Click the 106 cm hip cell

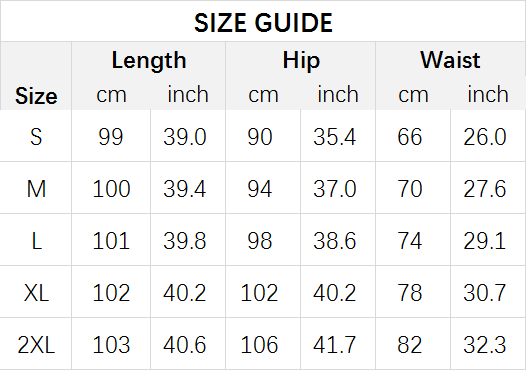[259, 345]
